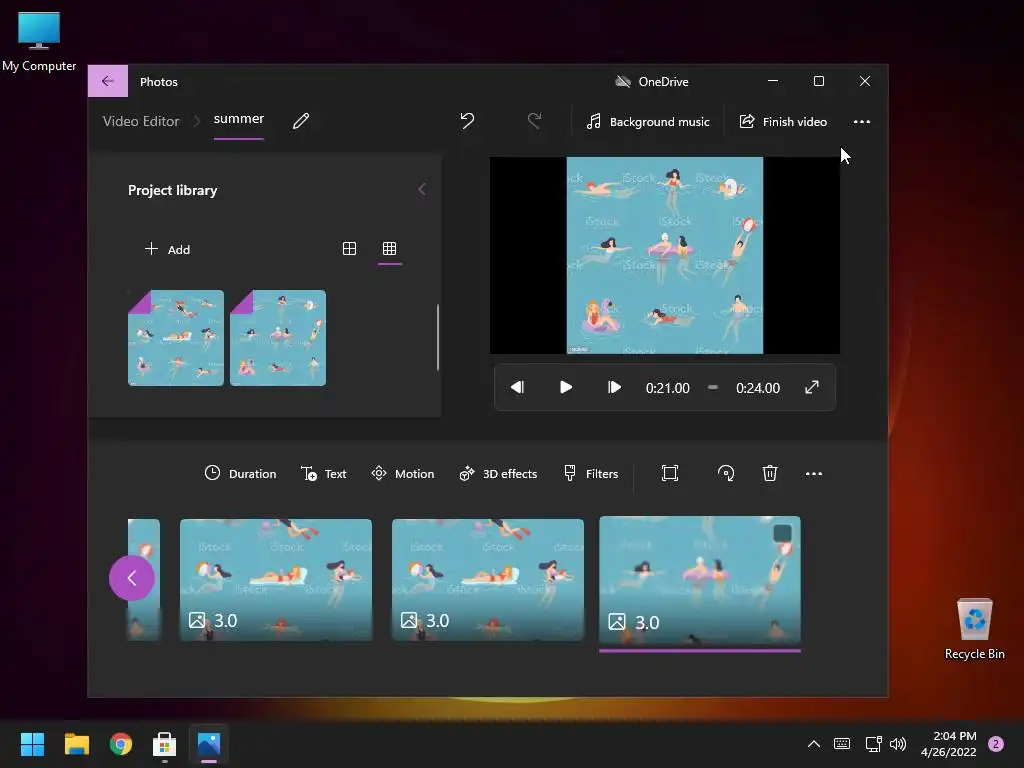Screen dimensions: 1024x768
Task: Select the first full 3.0 storyboard clip
Action: 276,579
